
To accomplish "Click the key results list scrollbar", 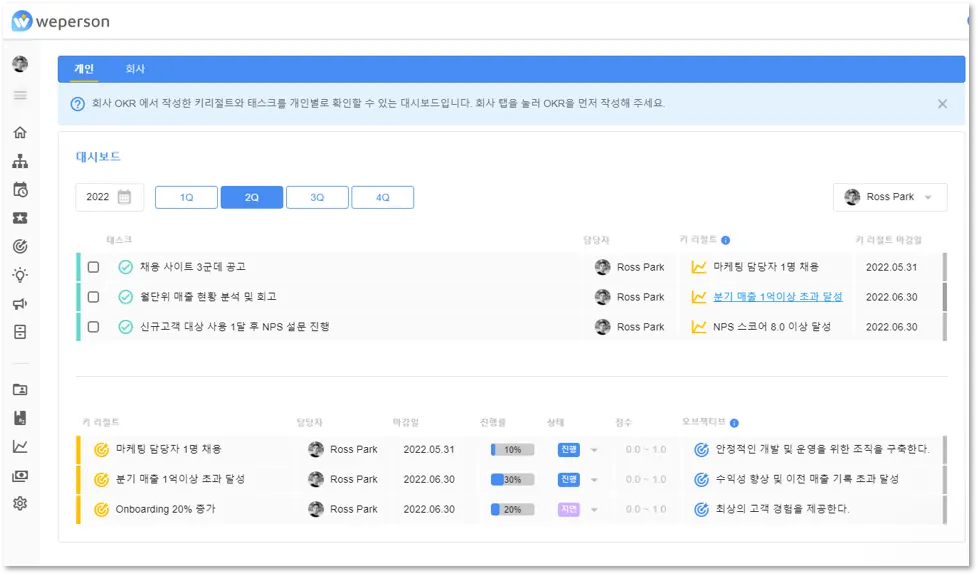I will click(944, 480).
